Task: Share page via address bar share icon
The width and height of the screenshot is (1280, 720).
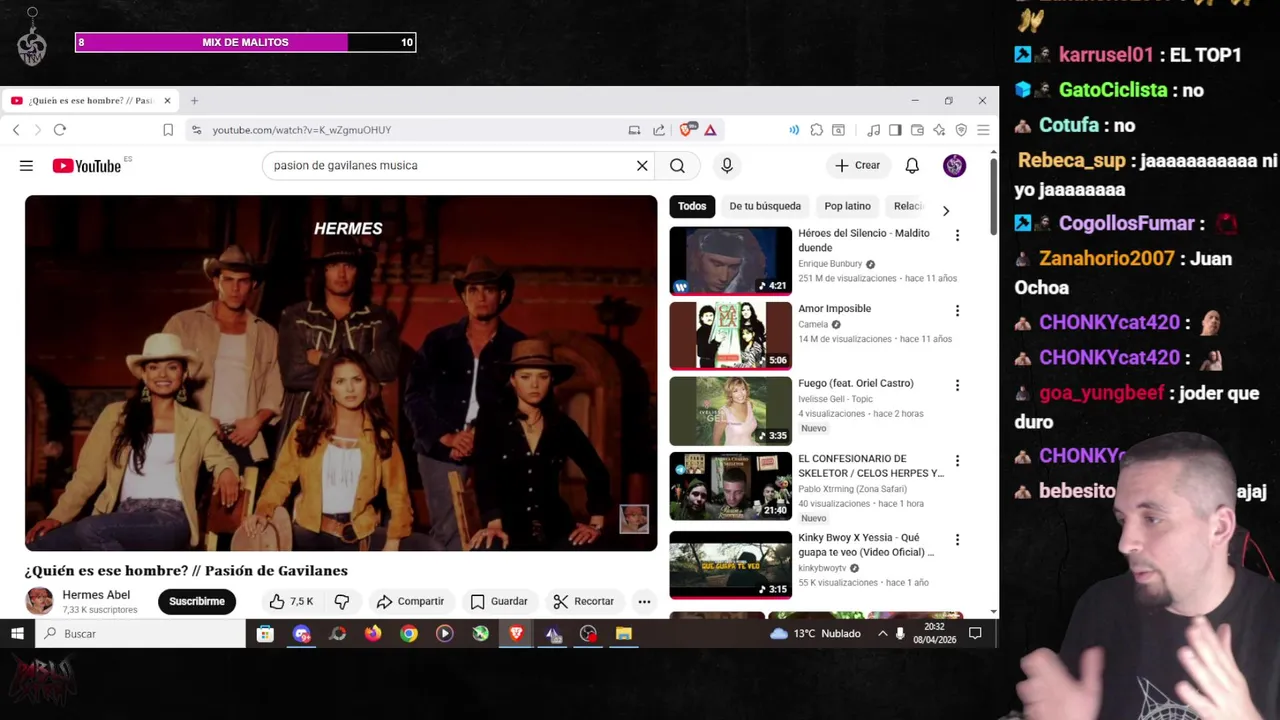Action: coord(659,130)
